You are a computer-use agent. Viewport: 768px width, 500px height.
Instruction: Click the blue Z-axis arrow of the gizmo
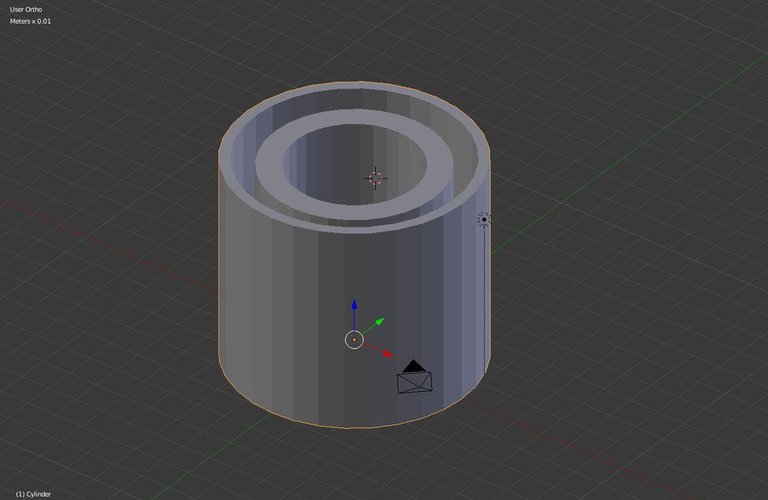[354, 305]
